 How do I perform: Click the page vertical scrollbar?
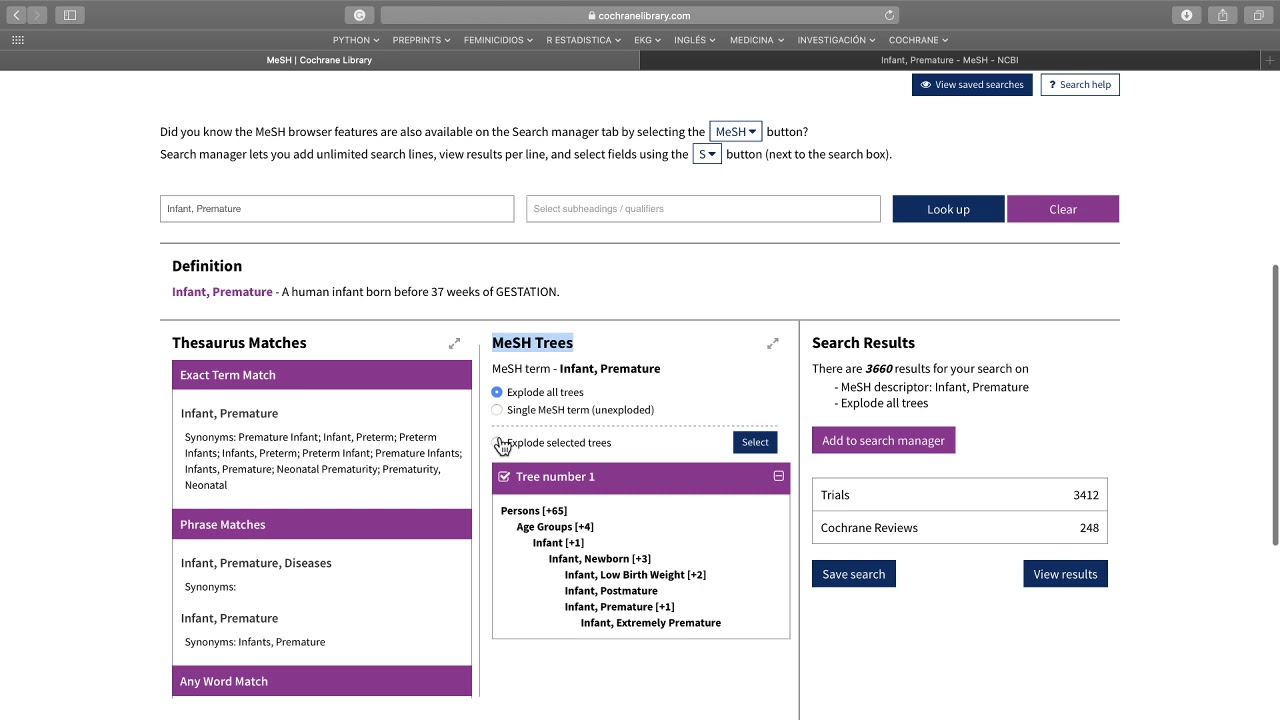pyautogui.click(x=1275, y=405)
